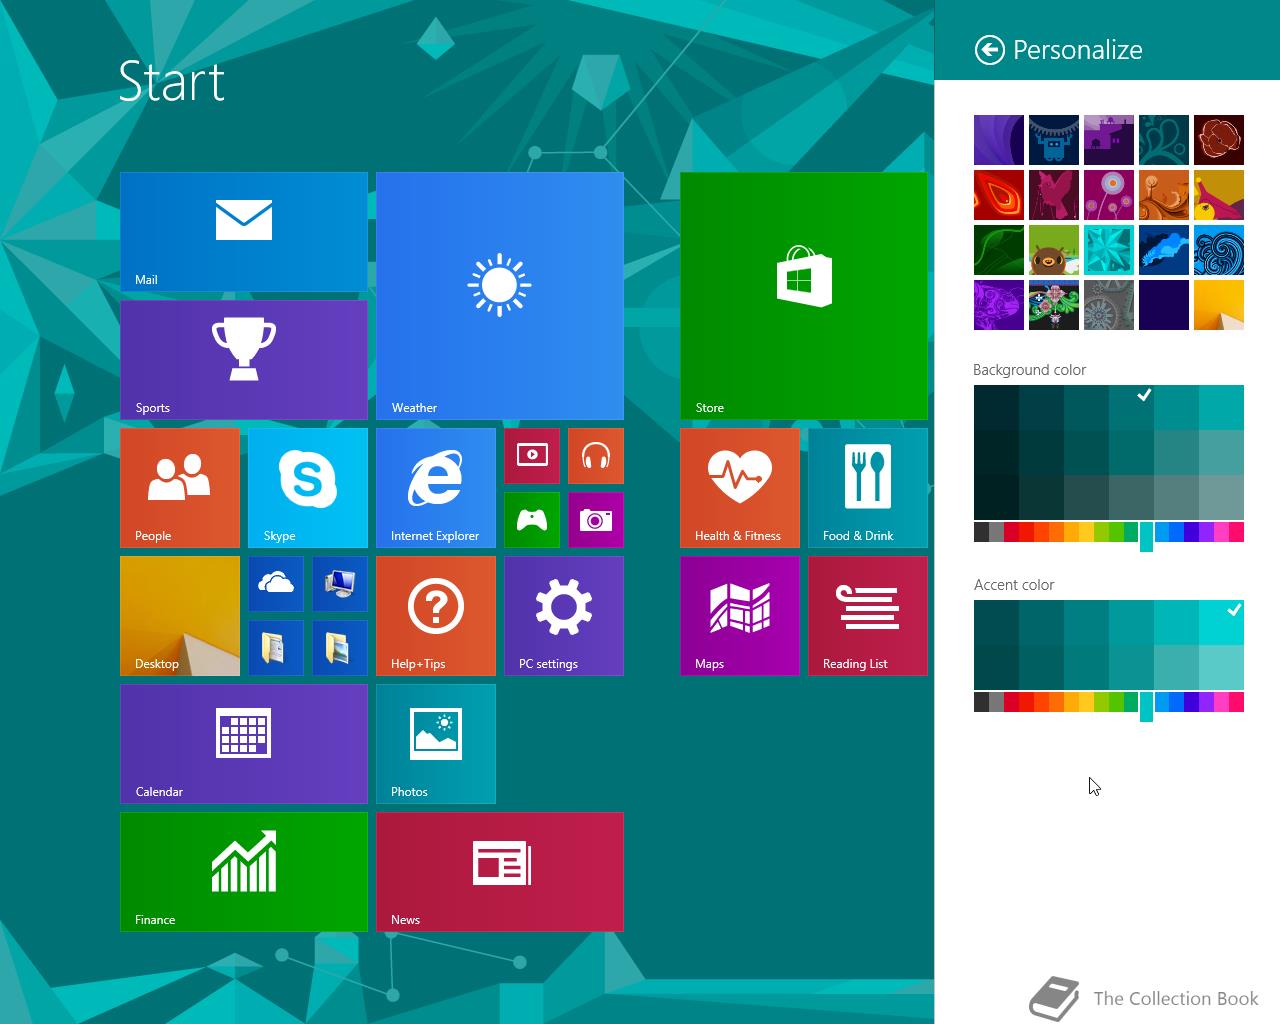Launch the Store tile
This screenshot has width=1280, height=1024.
tap(804, 296)
